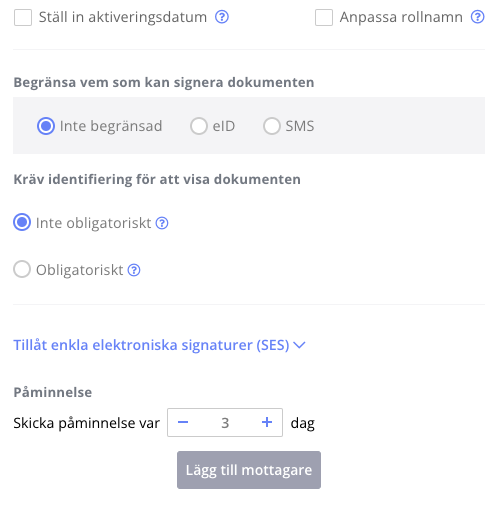501x506 pixels.
Task: Choose SMS signing restriction
Action: [x=272, y=126]
